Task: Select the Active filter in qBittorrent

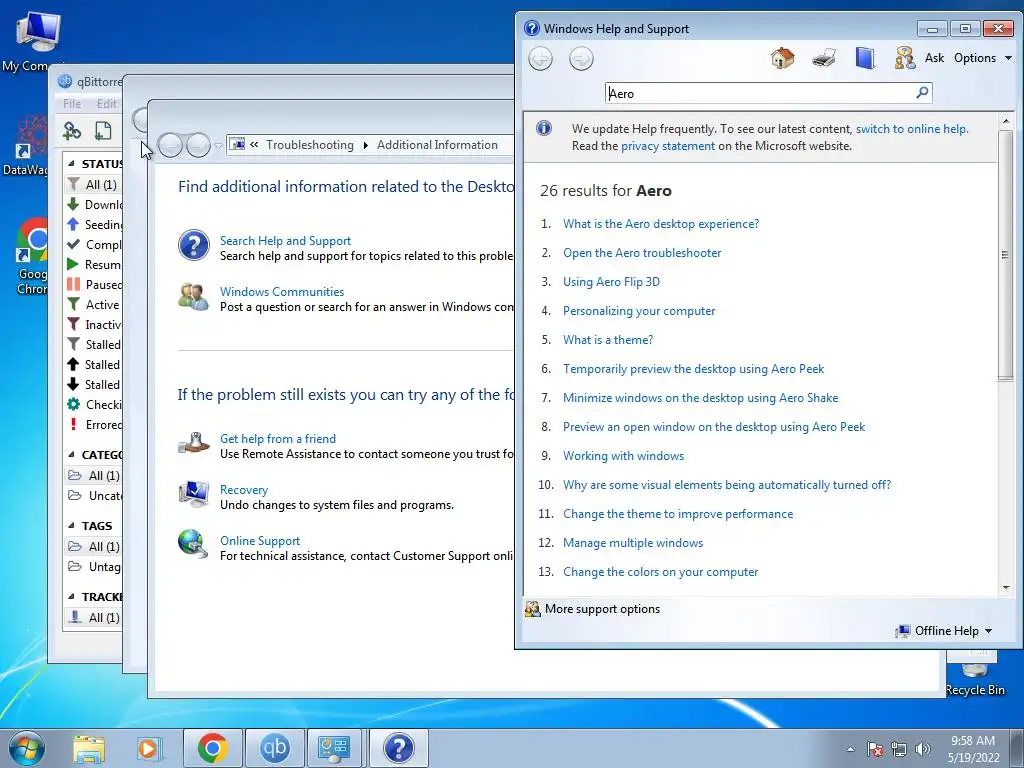Action: coord(95,305)
